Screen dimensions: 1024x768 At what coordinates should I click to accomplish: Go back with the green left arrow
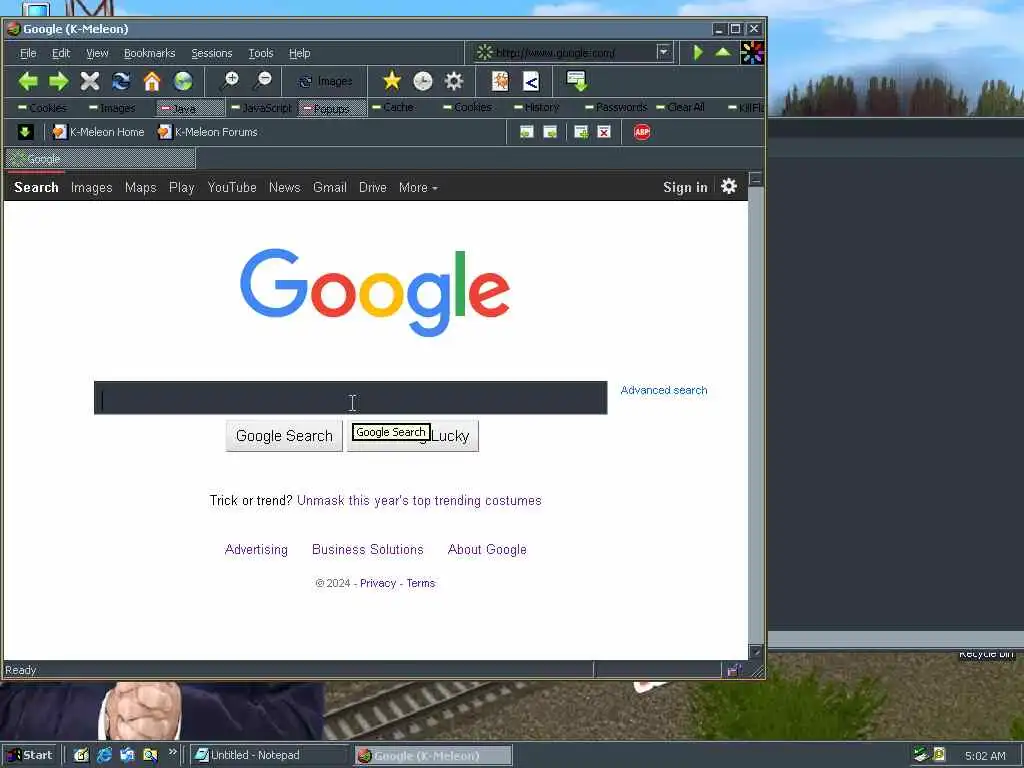point(27,82)
